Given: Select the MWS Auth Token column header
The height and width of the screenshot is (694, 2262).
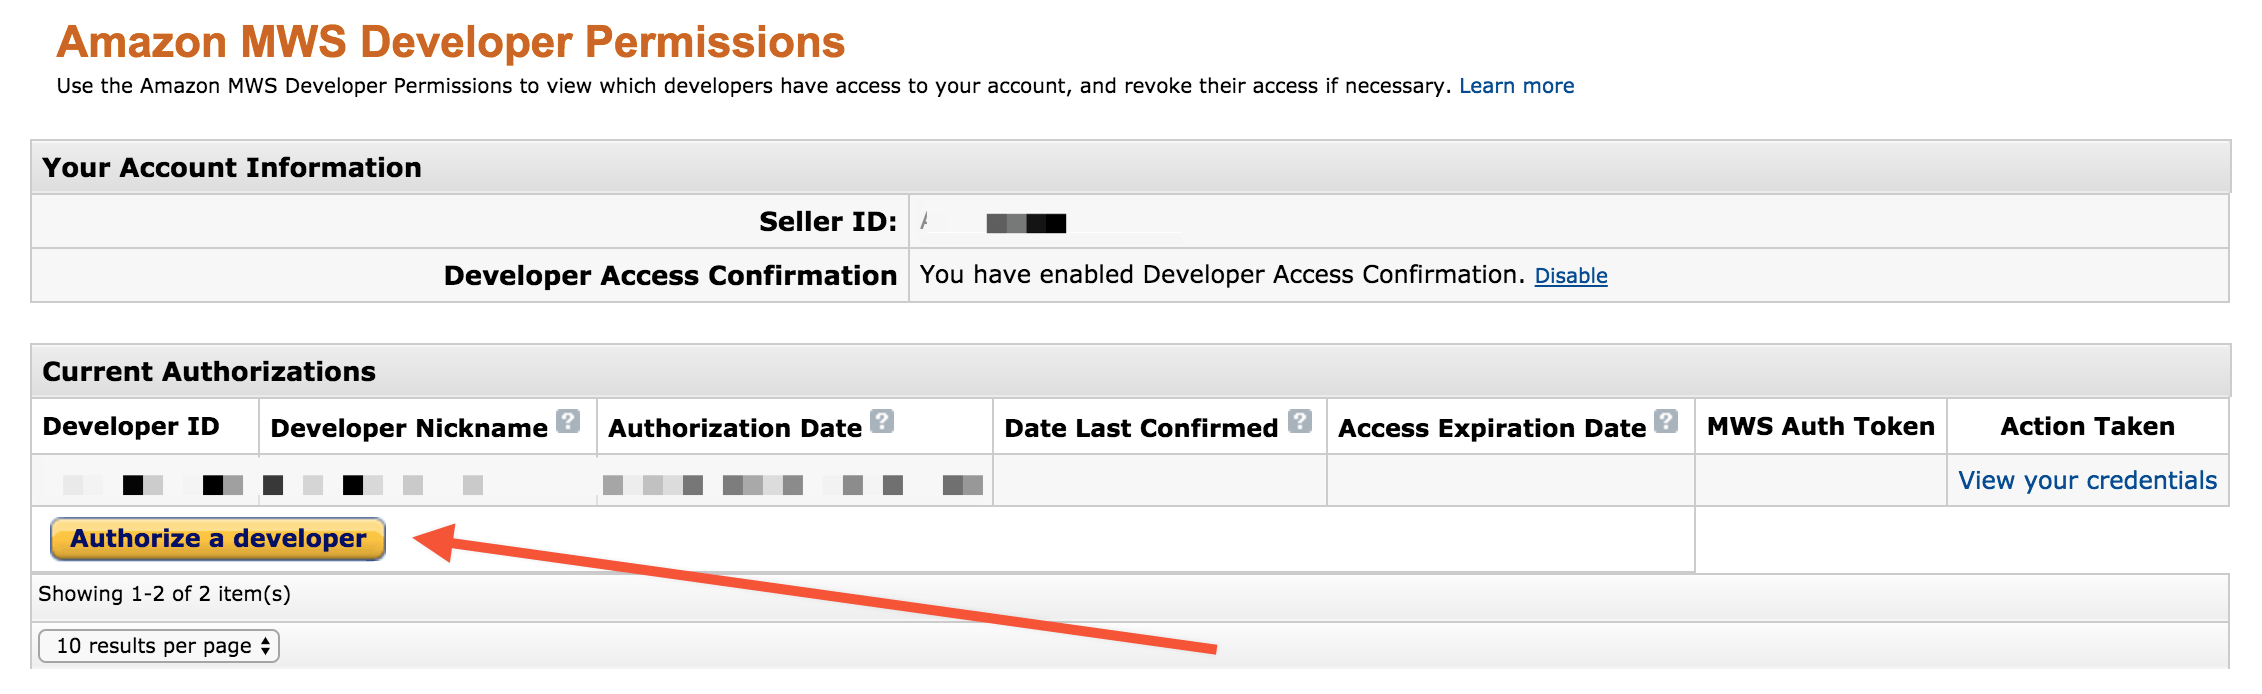Looking at the screenshot, I should pos(1821,427).
